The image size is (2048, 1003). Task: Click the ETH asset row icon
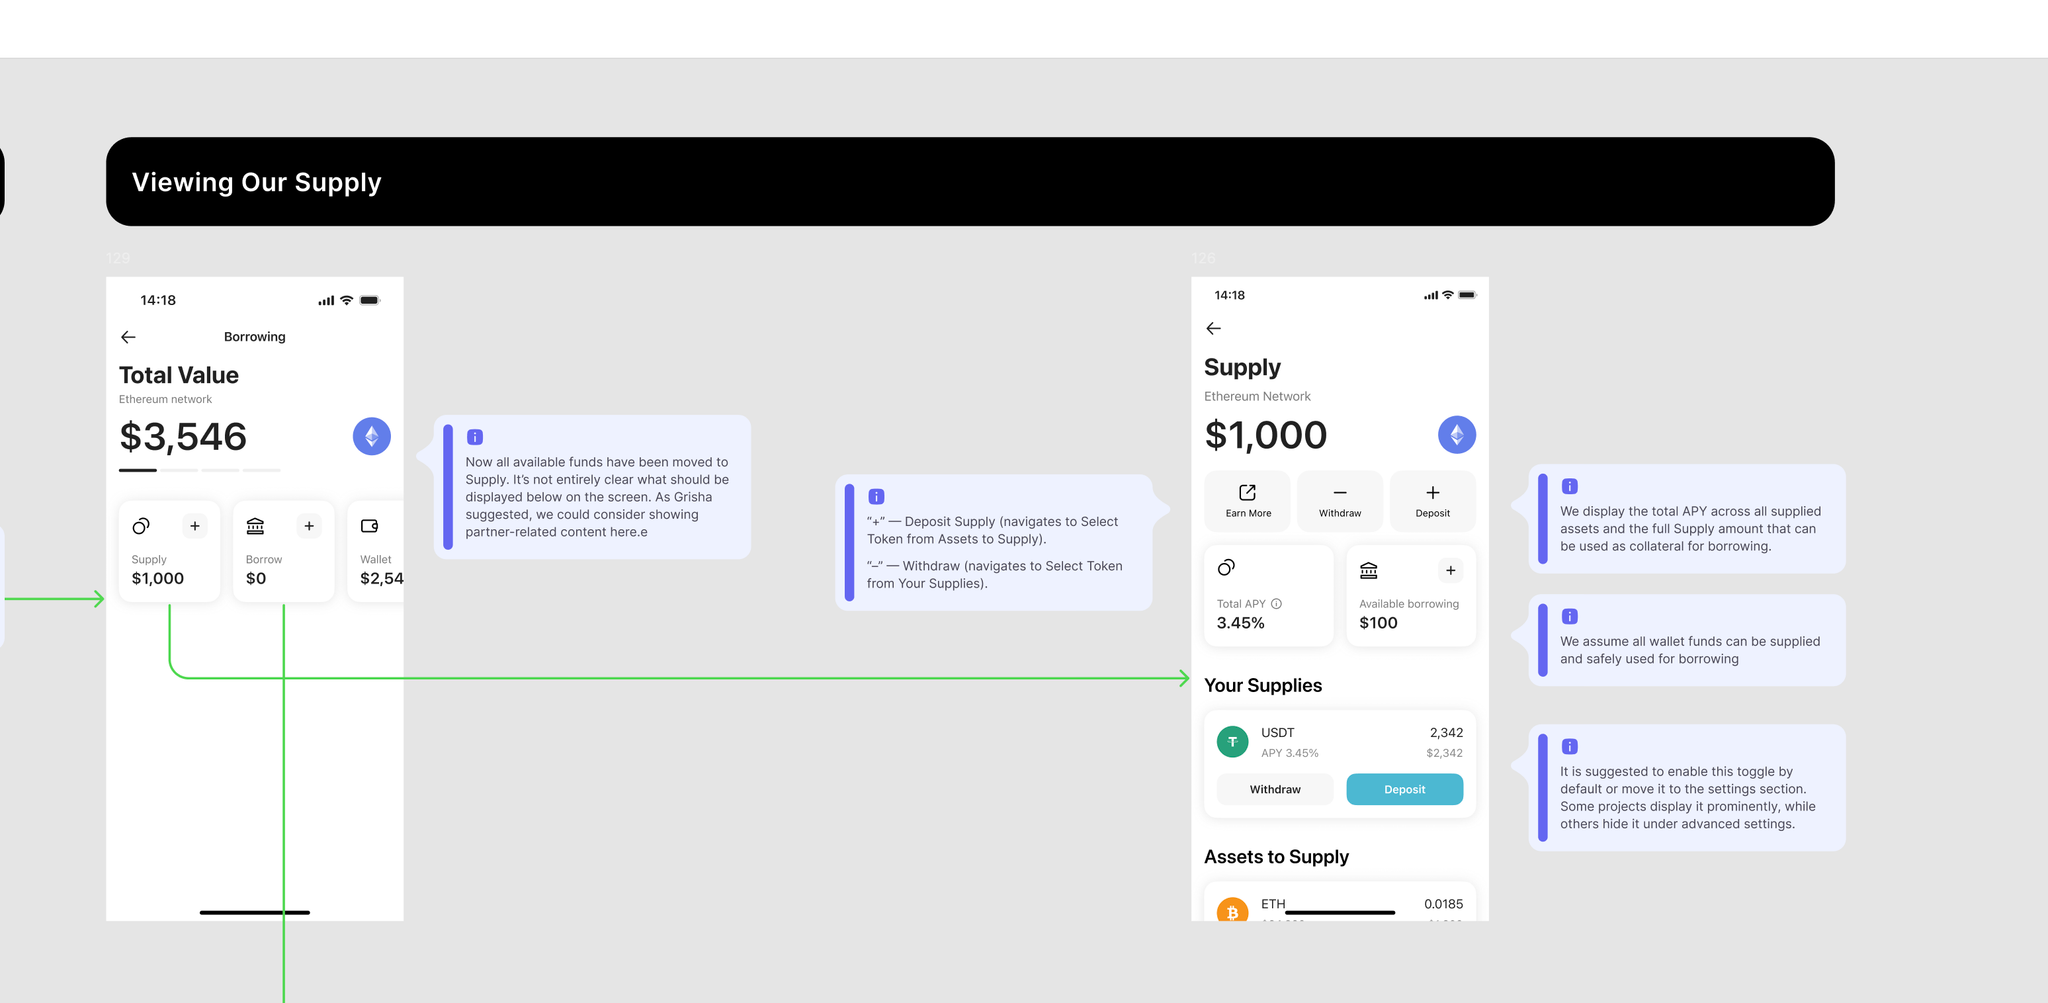point(1232,910)
